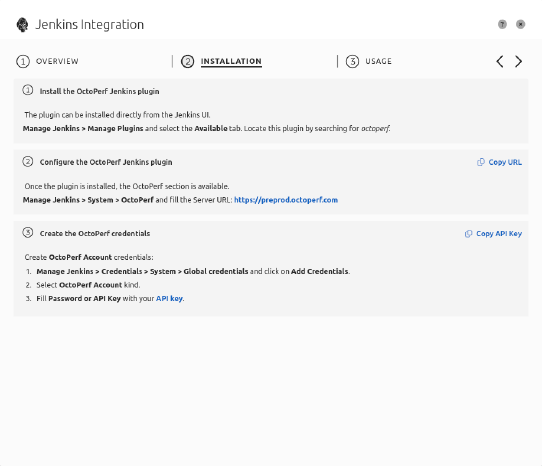Click "Manage Jenkins > System > OctoPerf" text

pos(88,200)
